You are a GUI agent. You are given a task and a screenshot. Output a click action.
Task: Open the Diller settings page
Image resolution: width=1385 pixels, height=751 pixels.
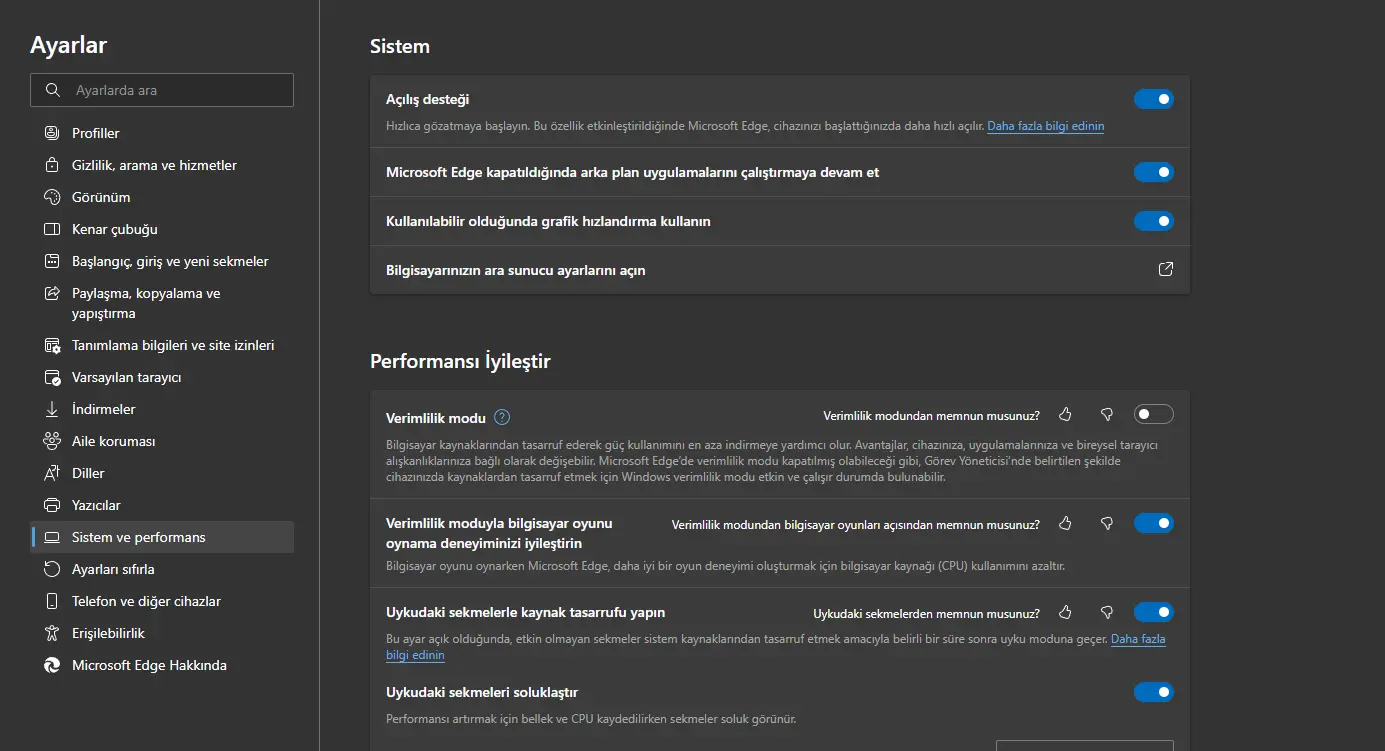(x=163, y=473)
